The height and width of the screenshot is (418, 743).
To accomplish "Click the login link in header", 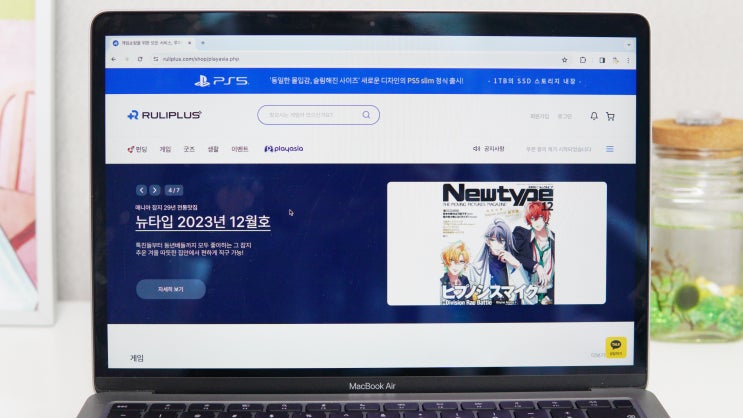I will point(564,117).
